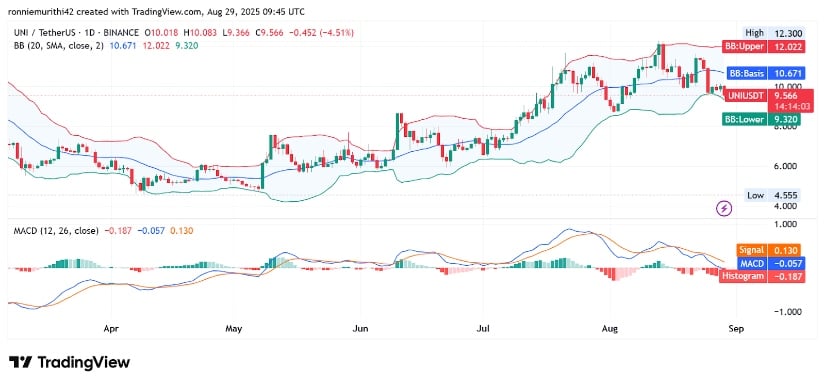Click the Low 4.555 price marker
The height and width of the screenshot is (385, 825).
point(776,195)
